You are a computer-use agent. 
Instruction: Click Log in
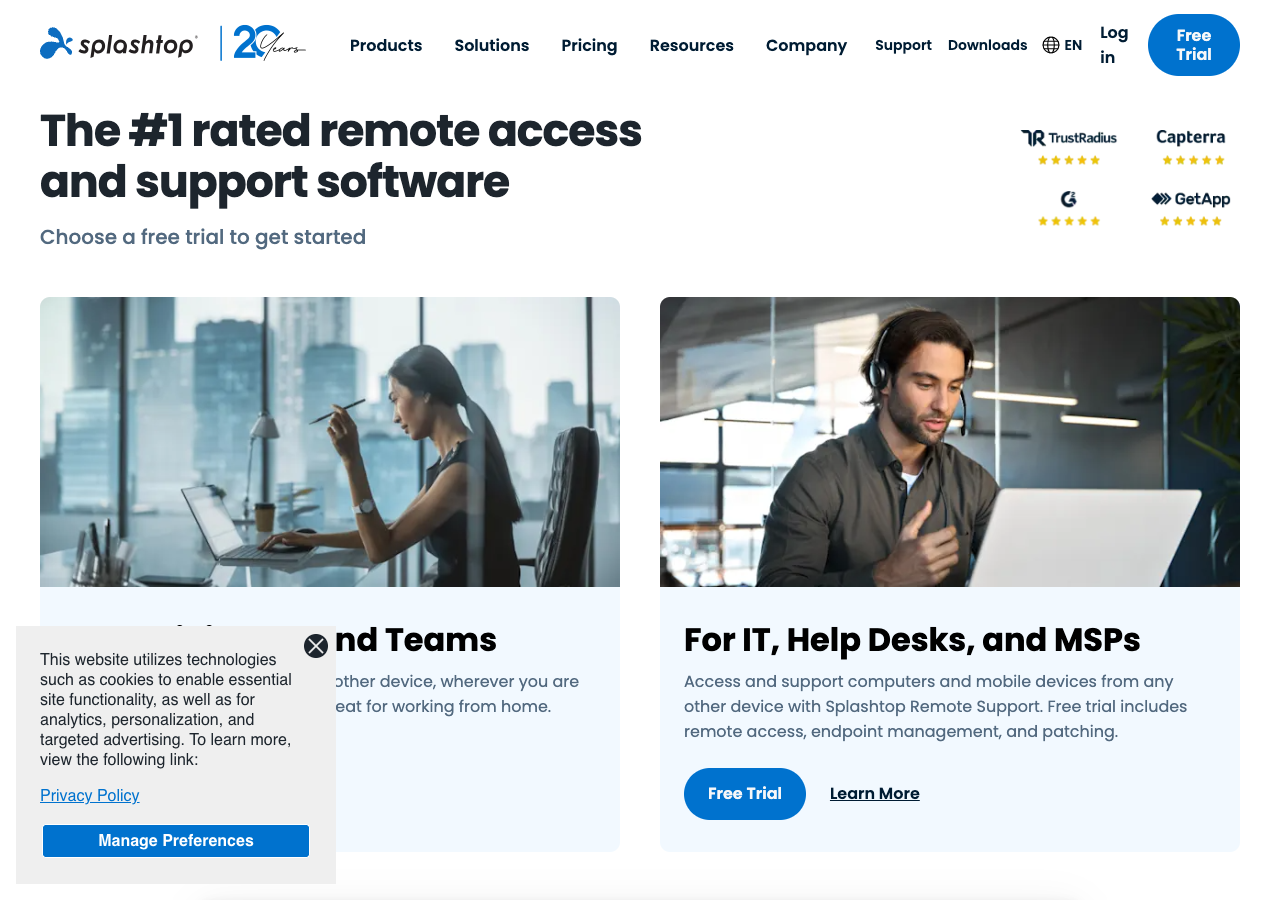click(1114, 45)
